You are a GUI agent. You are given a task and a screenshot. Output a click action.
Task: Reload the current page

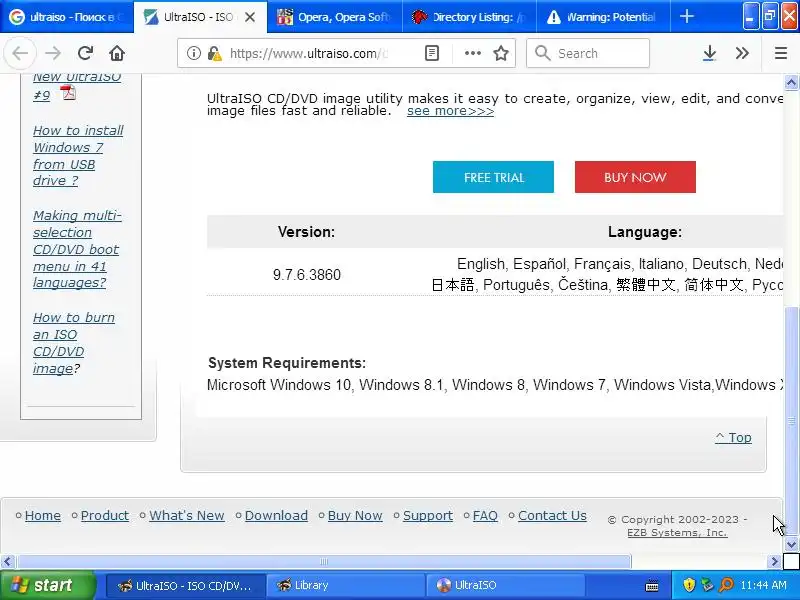(85, 53)
